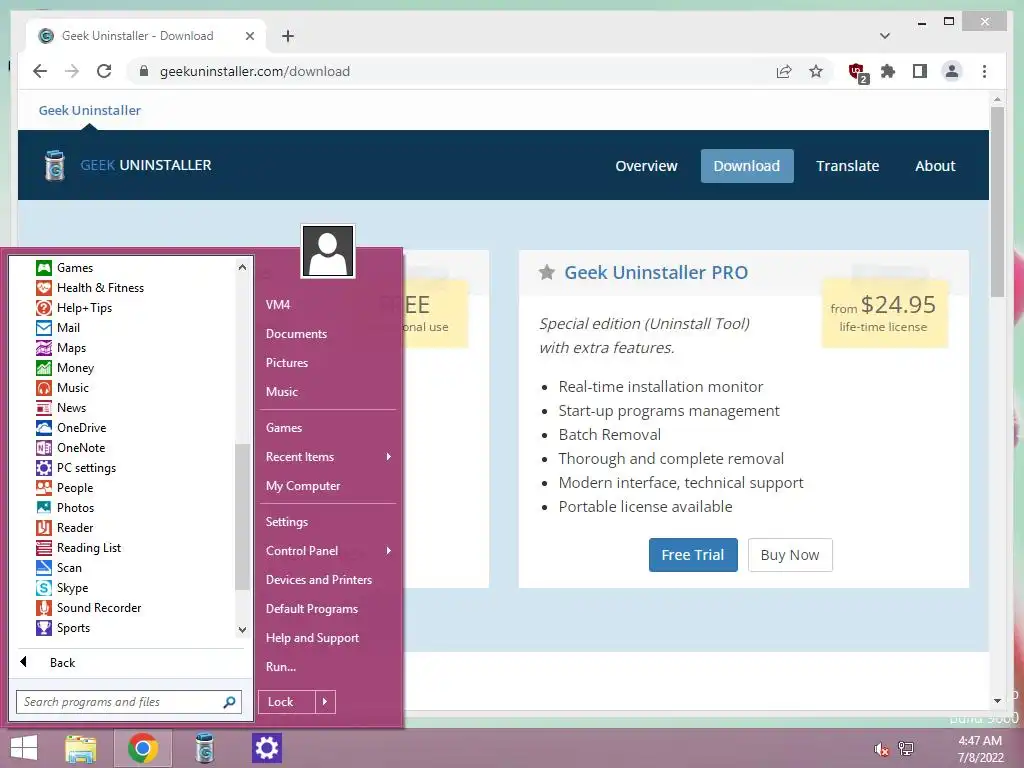Click the Search programs and files field
This screenshot has height=768, width=1024.
pyautogui.click(x=129, y=702)
